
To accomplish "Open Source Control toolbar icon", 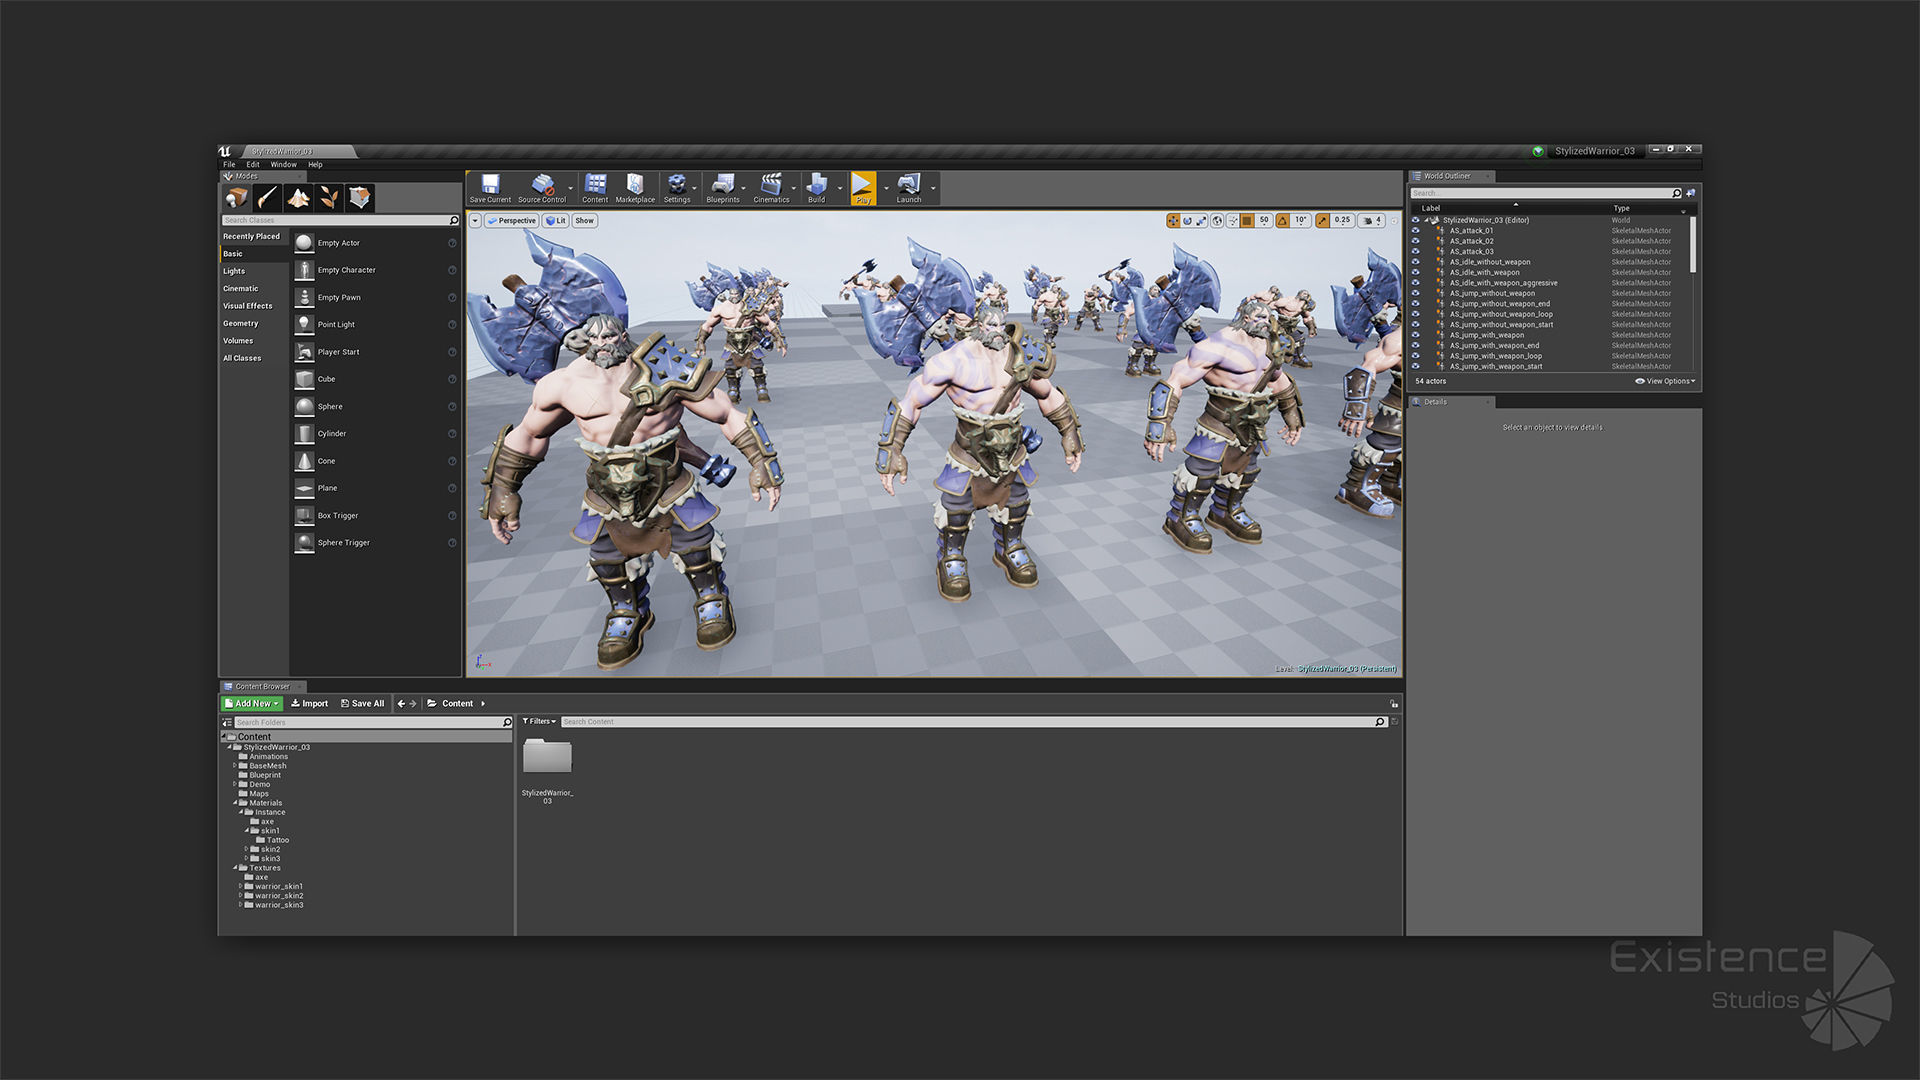I will point(542,188).
